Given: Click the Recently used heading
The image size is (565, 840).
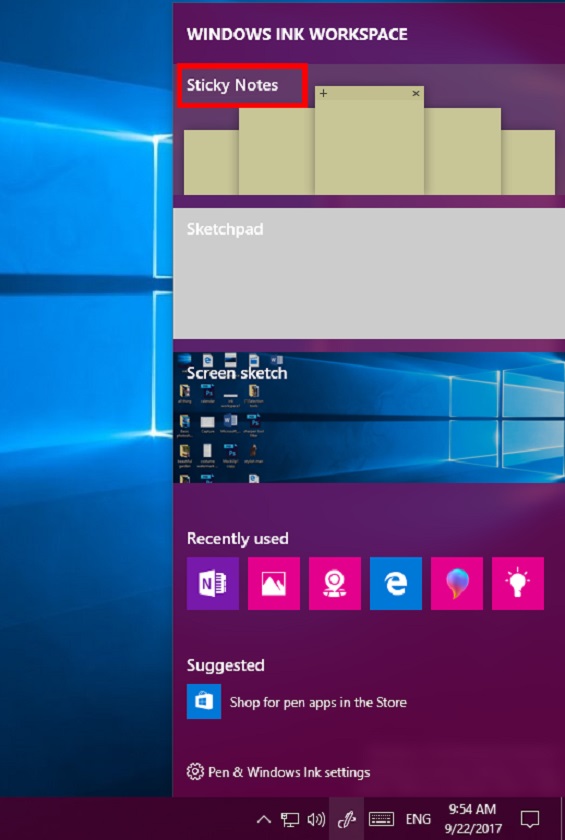Looking at the screenshot, I should point(237,538).
